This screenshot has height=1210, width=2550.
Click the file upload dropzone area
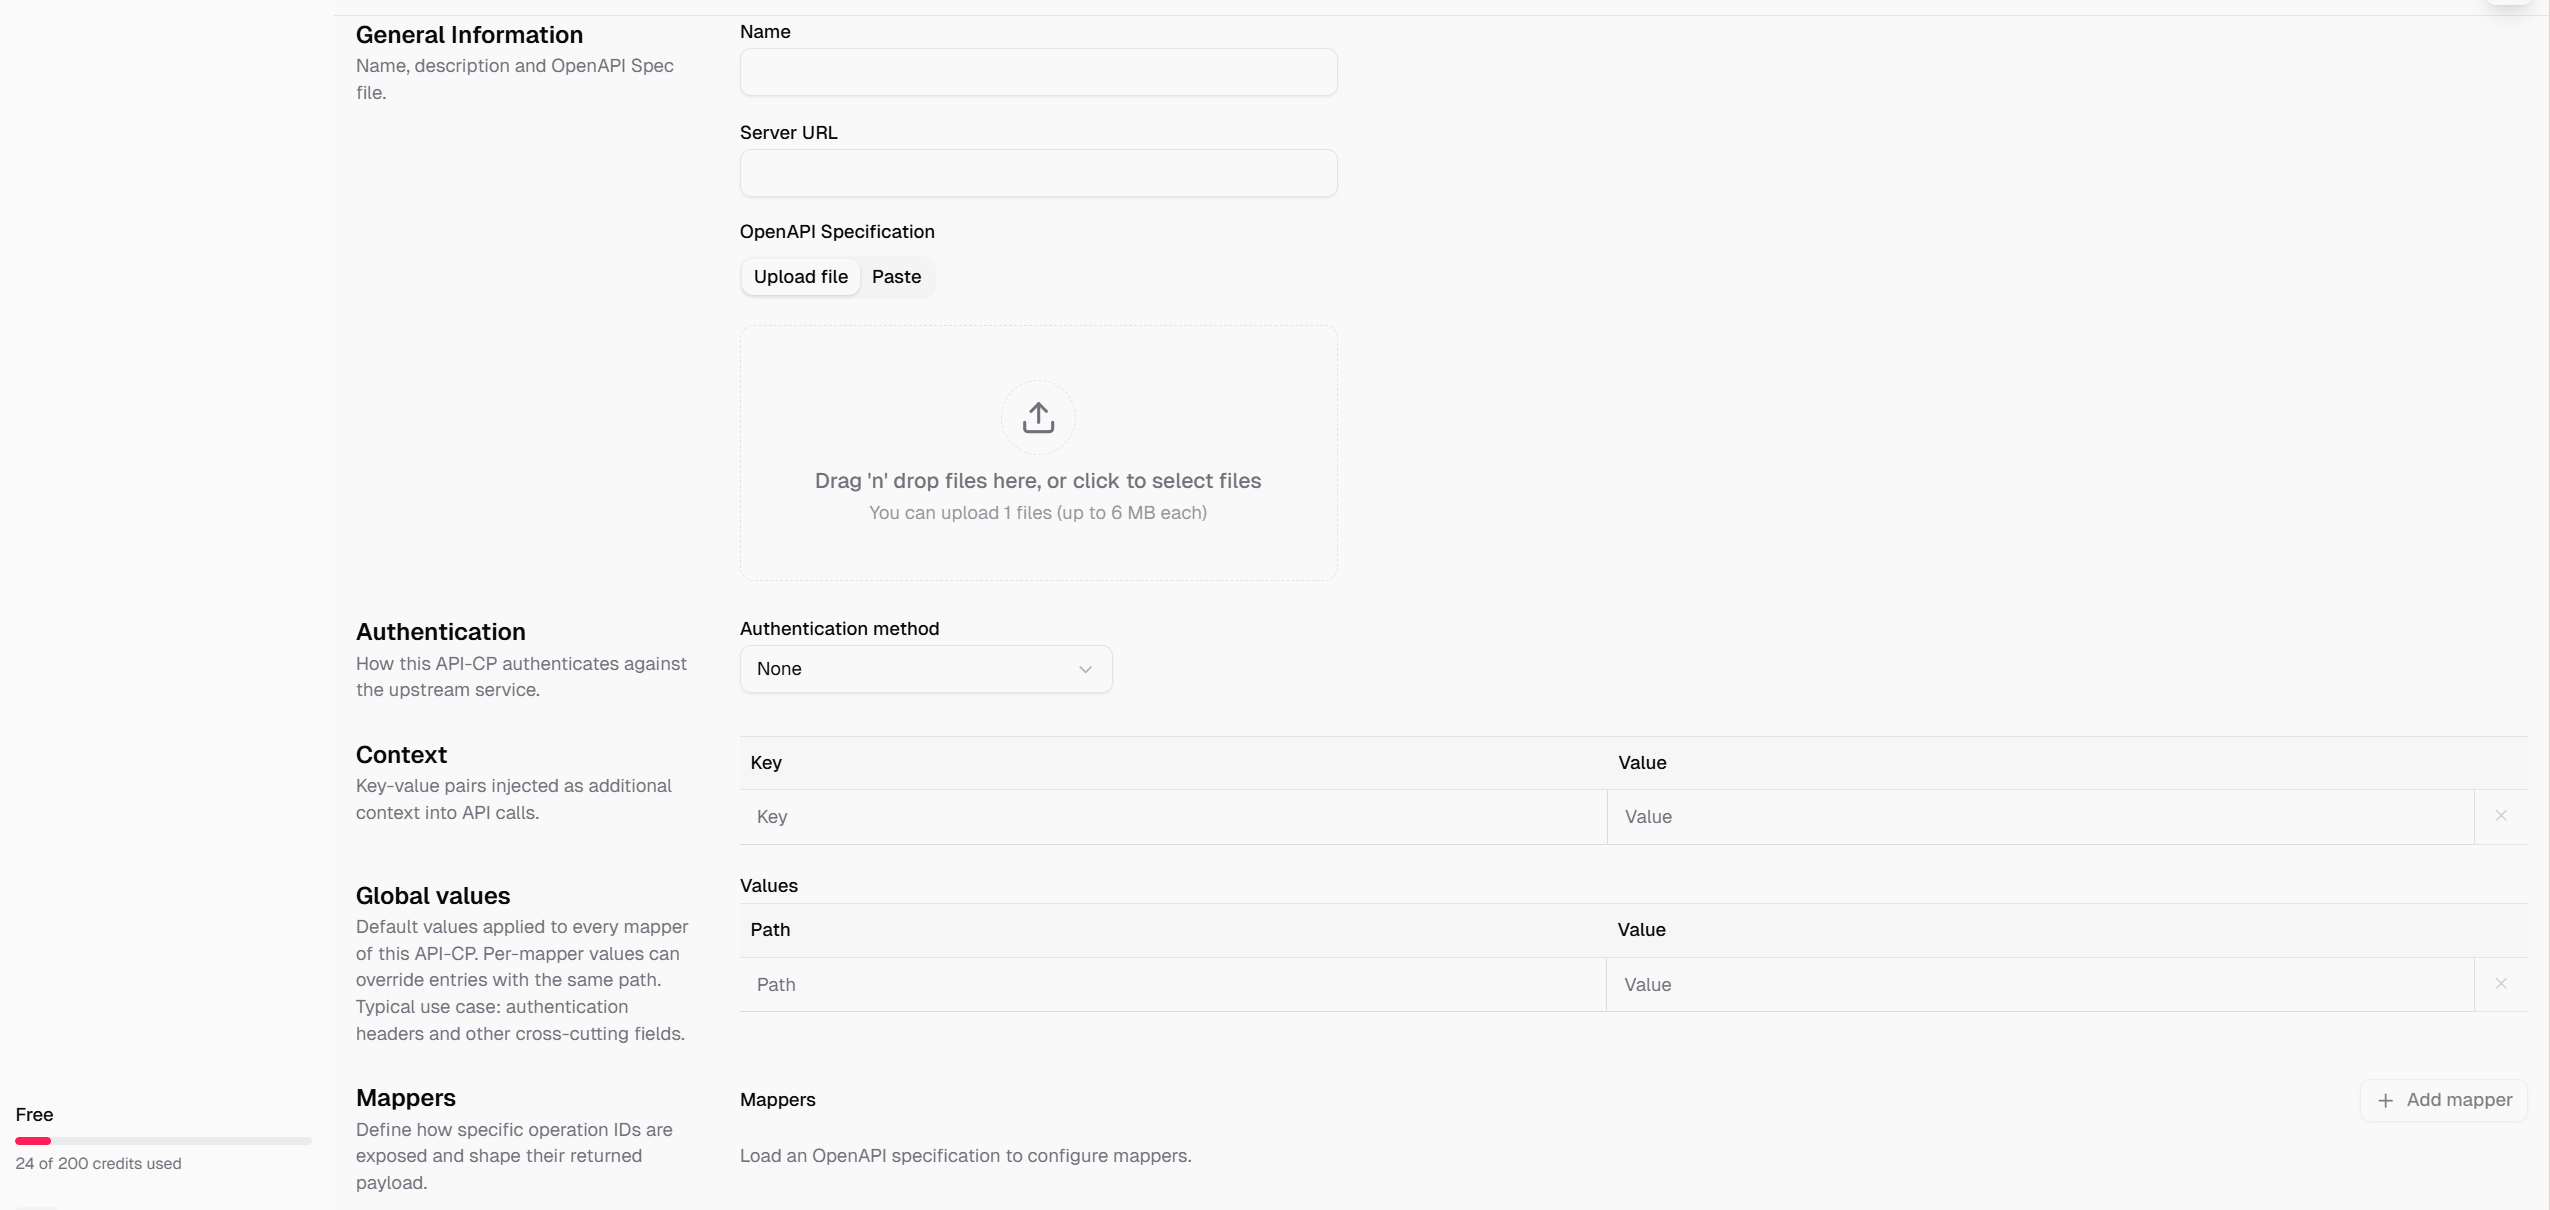pyautogui.click(x=1038, y=453)
